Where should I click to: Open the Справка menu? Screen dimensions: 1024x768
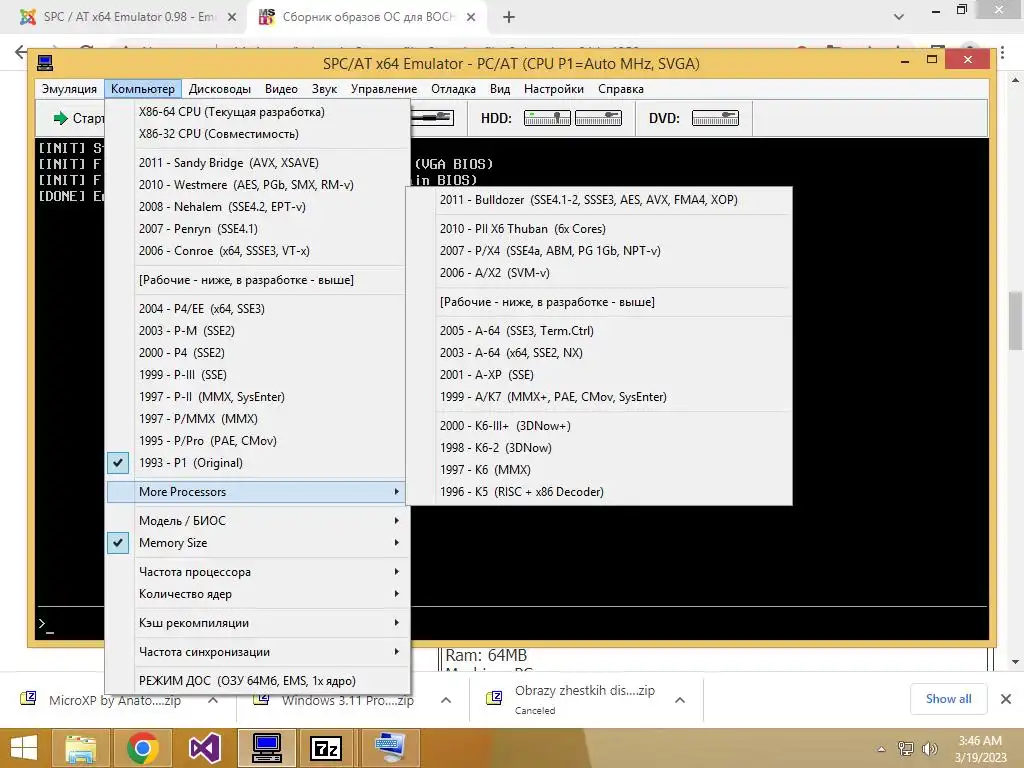tap(621, 89)
